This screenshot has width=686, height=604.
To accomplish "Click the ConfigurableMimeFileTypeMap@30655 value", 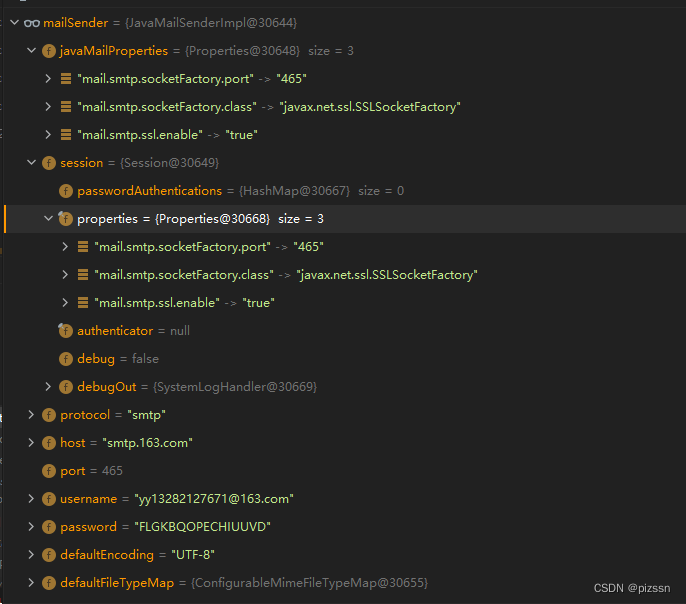I will [x=309, y=583].
